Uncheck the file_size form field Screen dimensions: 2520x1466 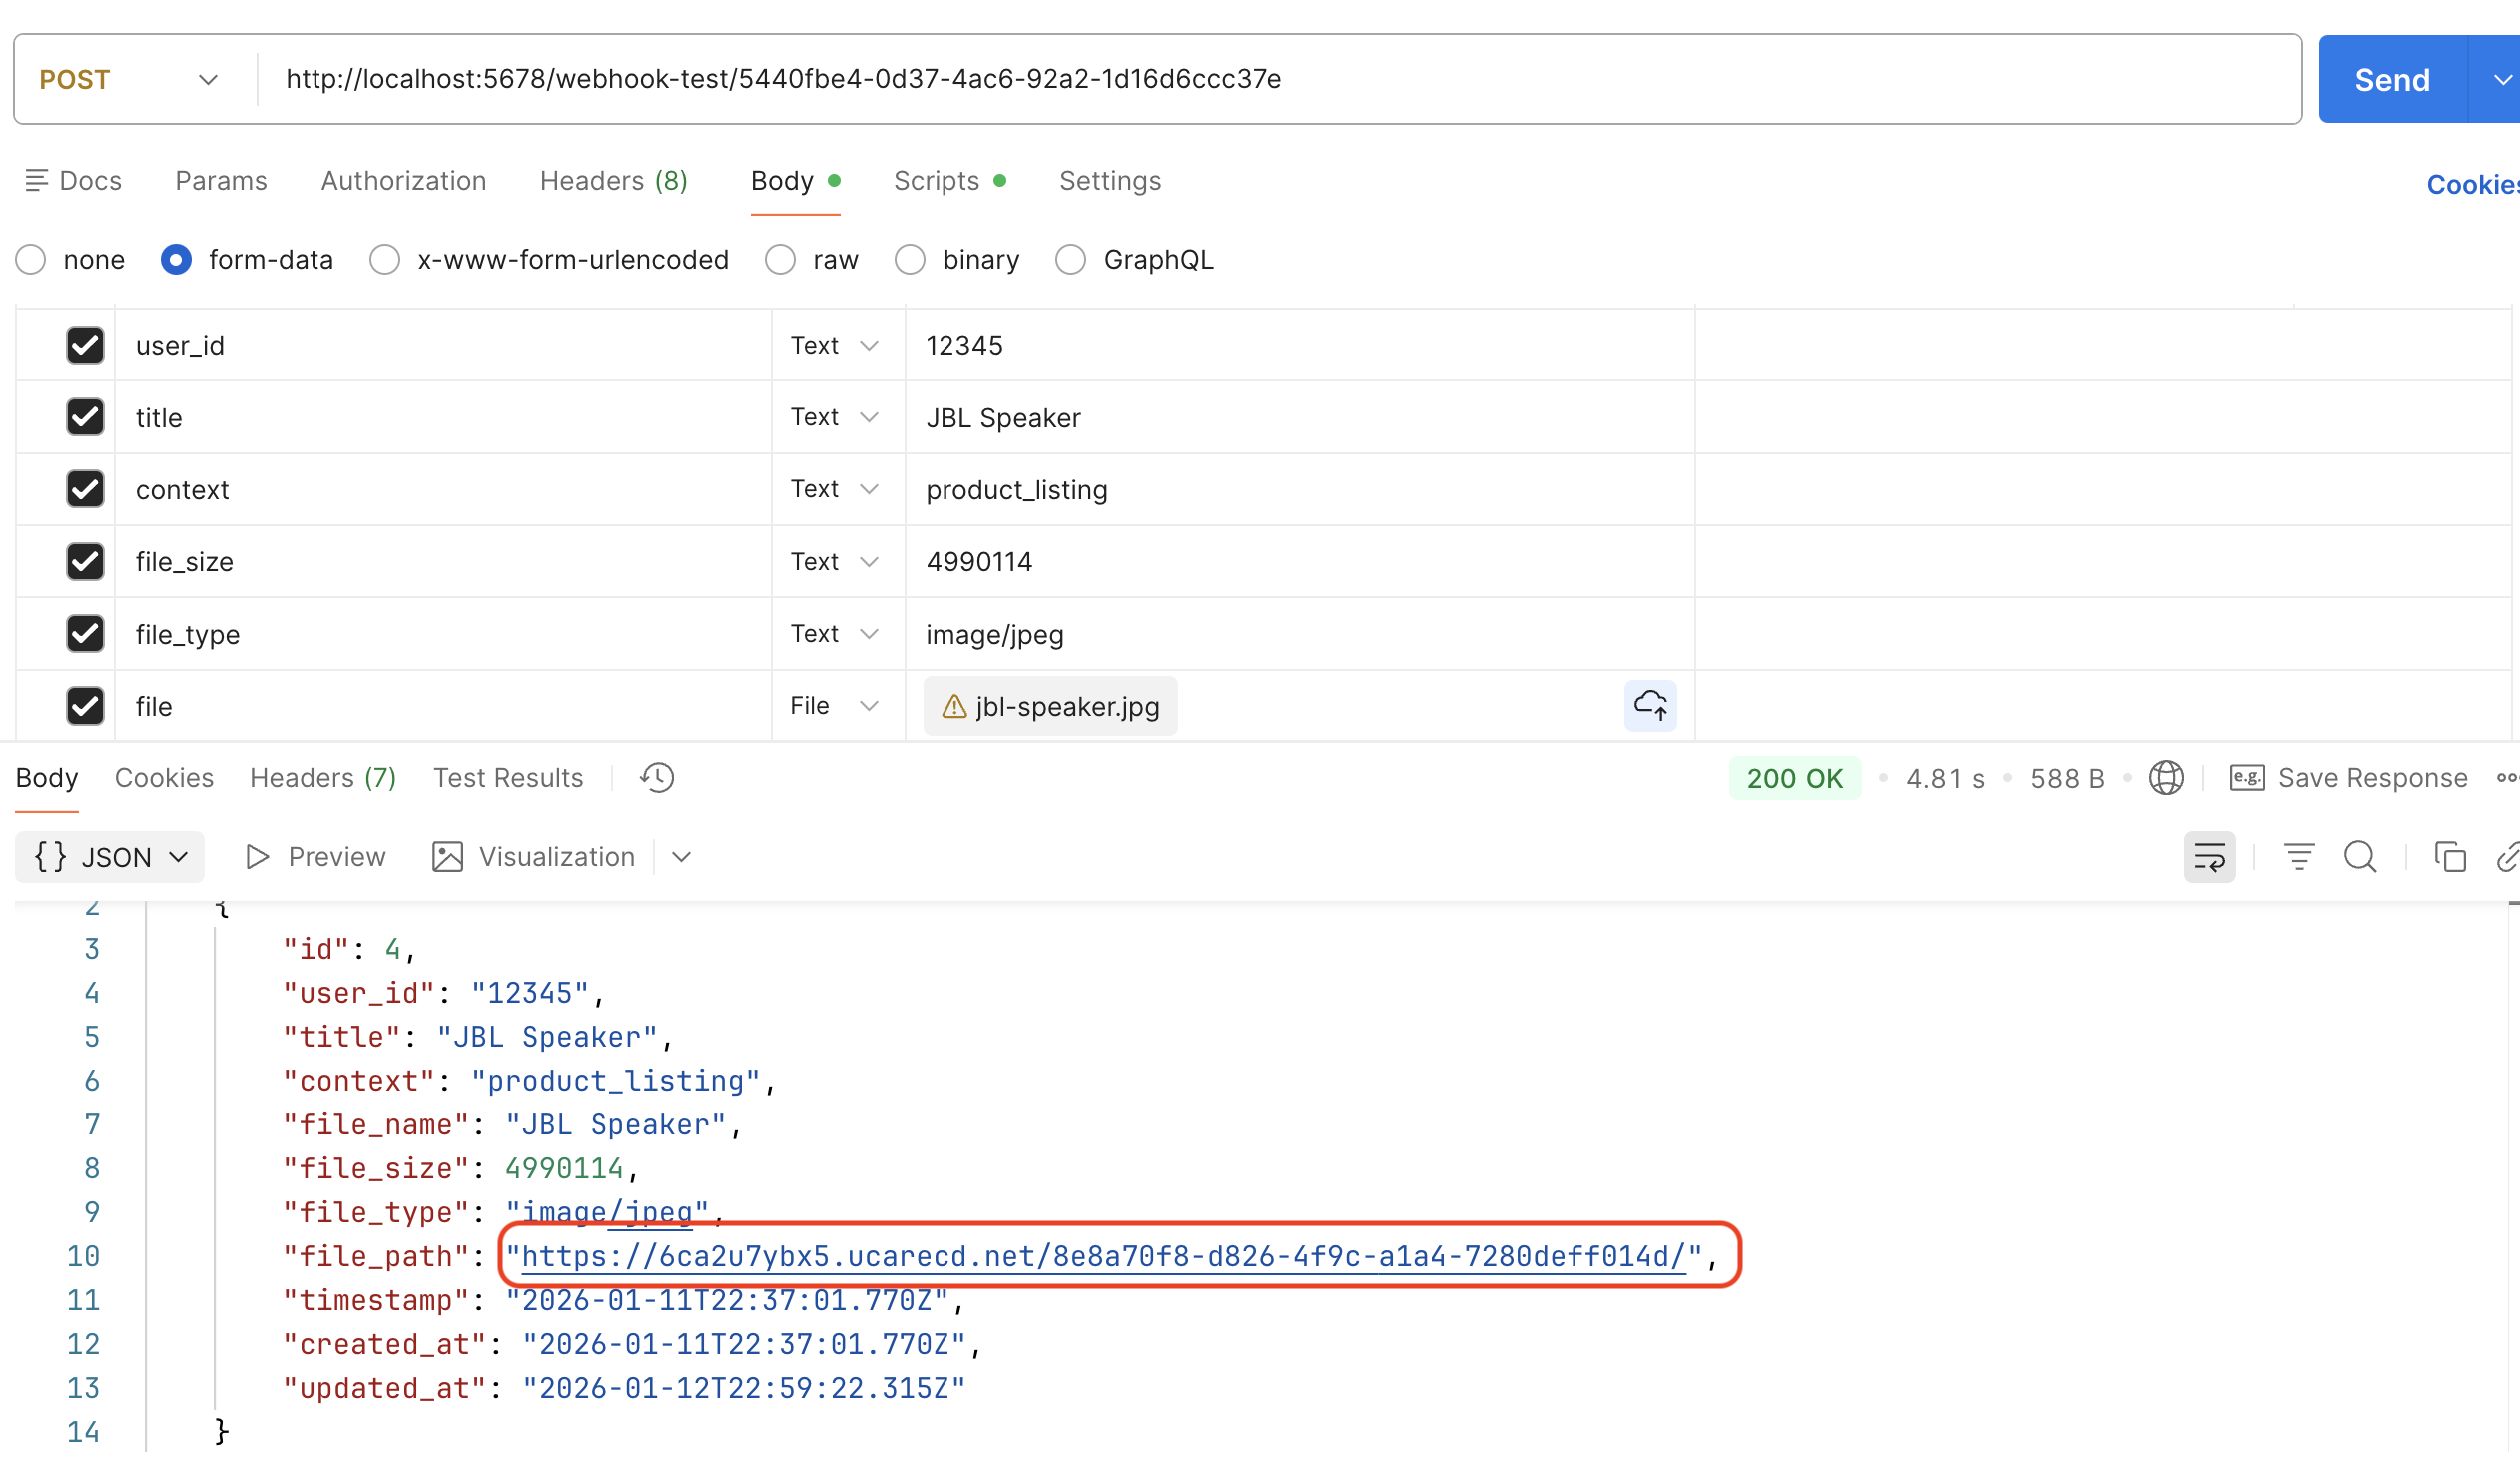tap(85, 561)
